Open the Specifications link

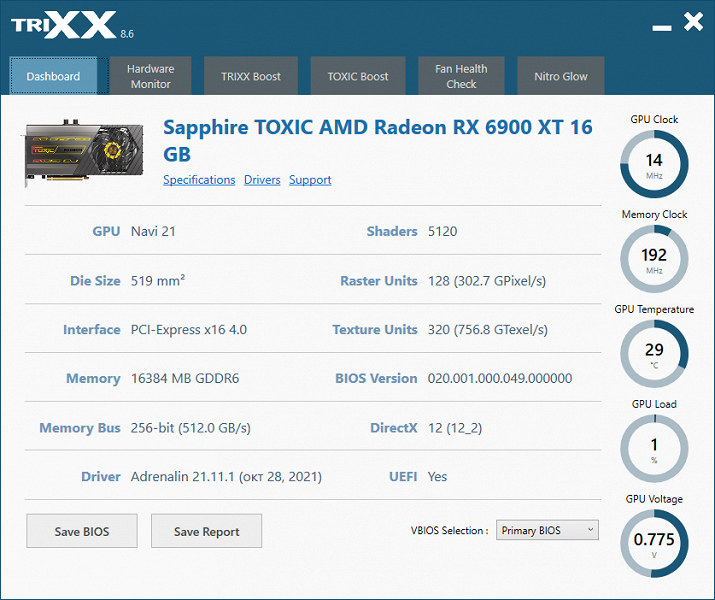click(x=199, y=180)
